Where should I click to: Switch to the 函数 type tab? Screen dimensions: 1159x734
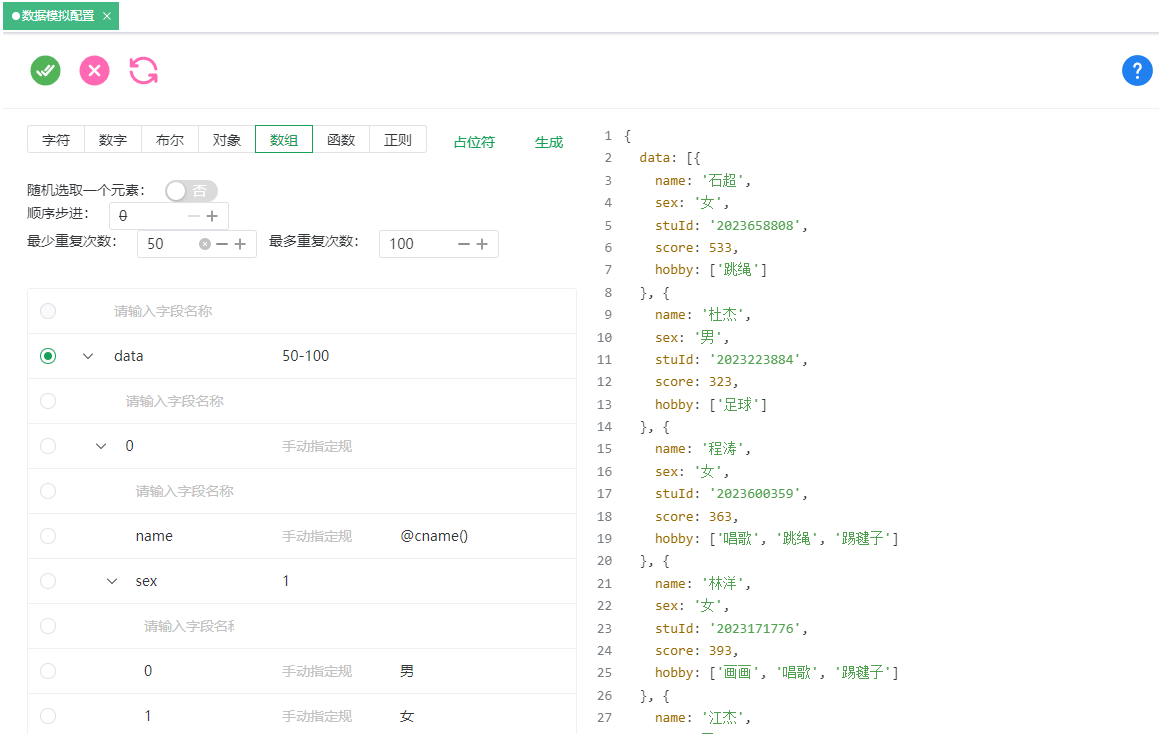point(341,140)
